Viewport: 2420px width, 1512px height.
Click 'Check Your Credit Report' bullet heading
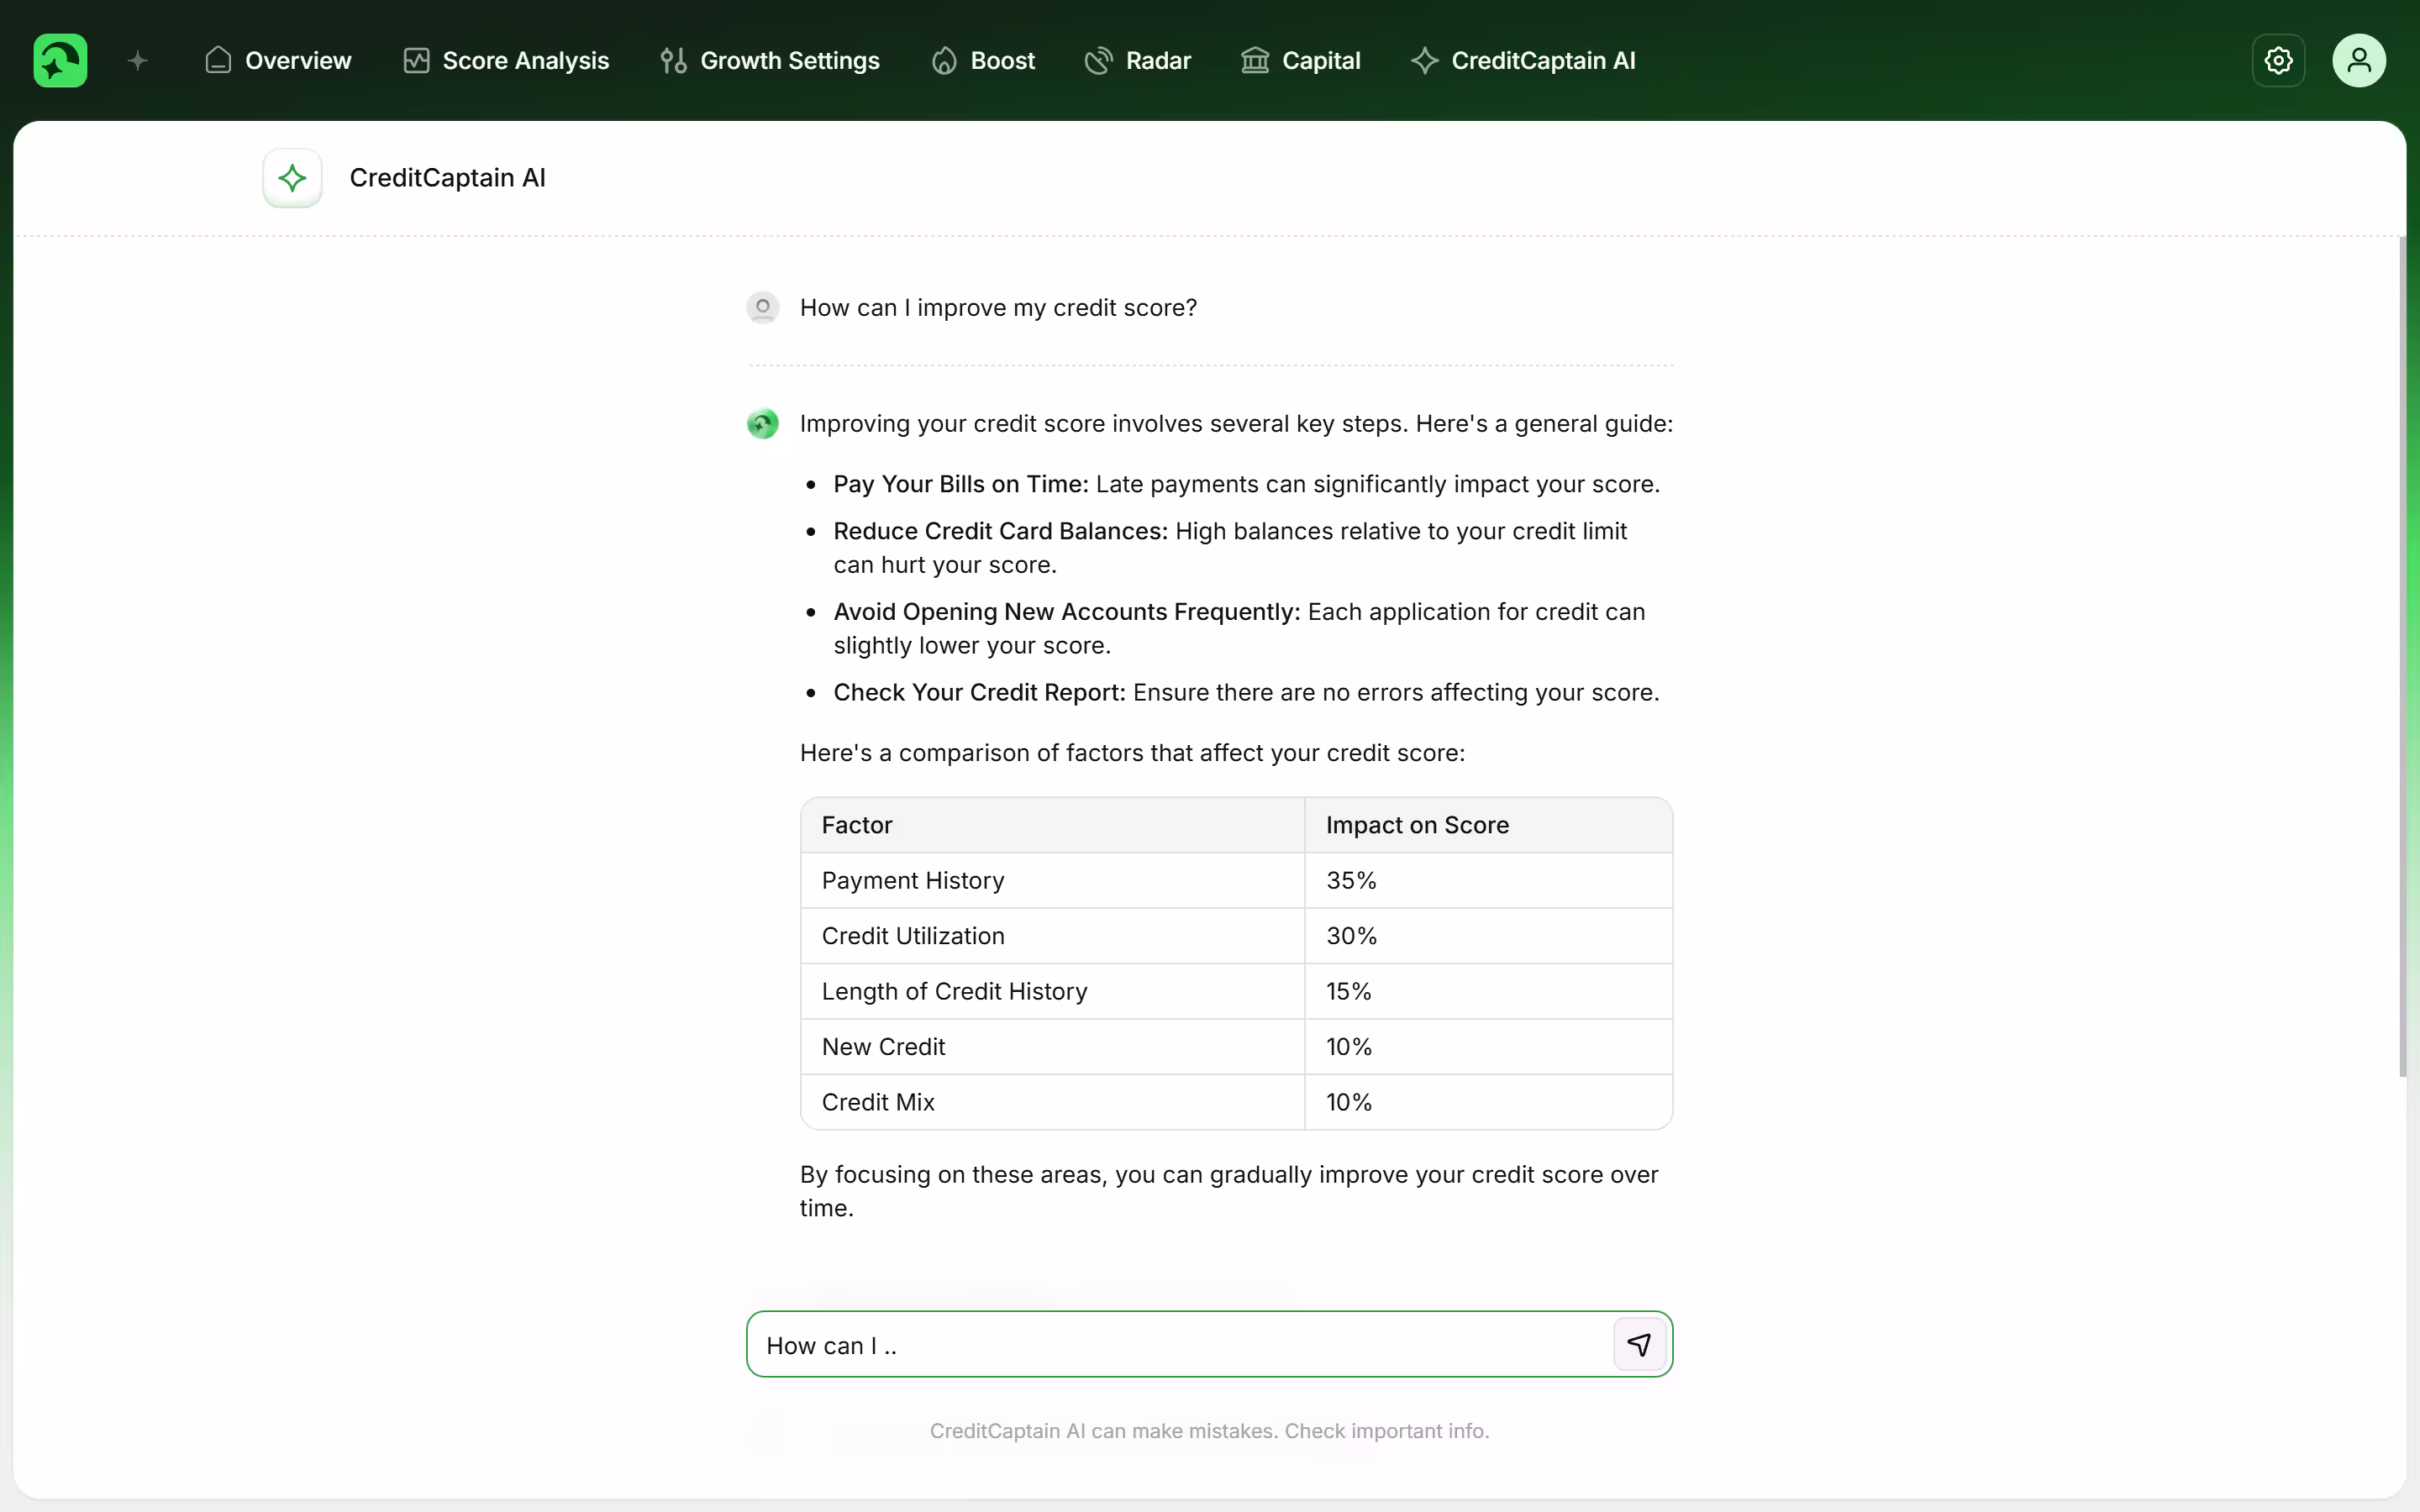coord(979,693)
